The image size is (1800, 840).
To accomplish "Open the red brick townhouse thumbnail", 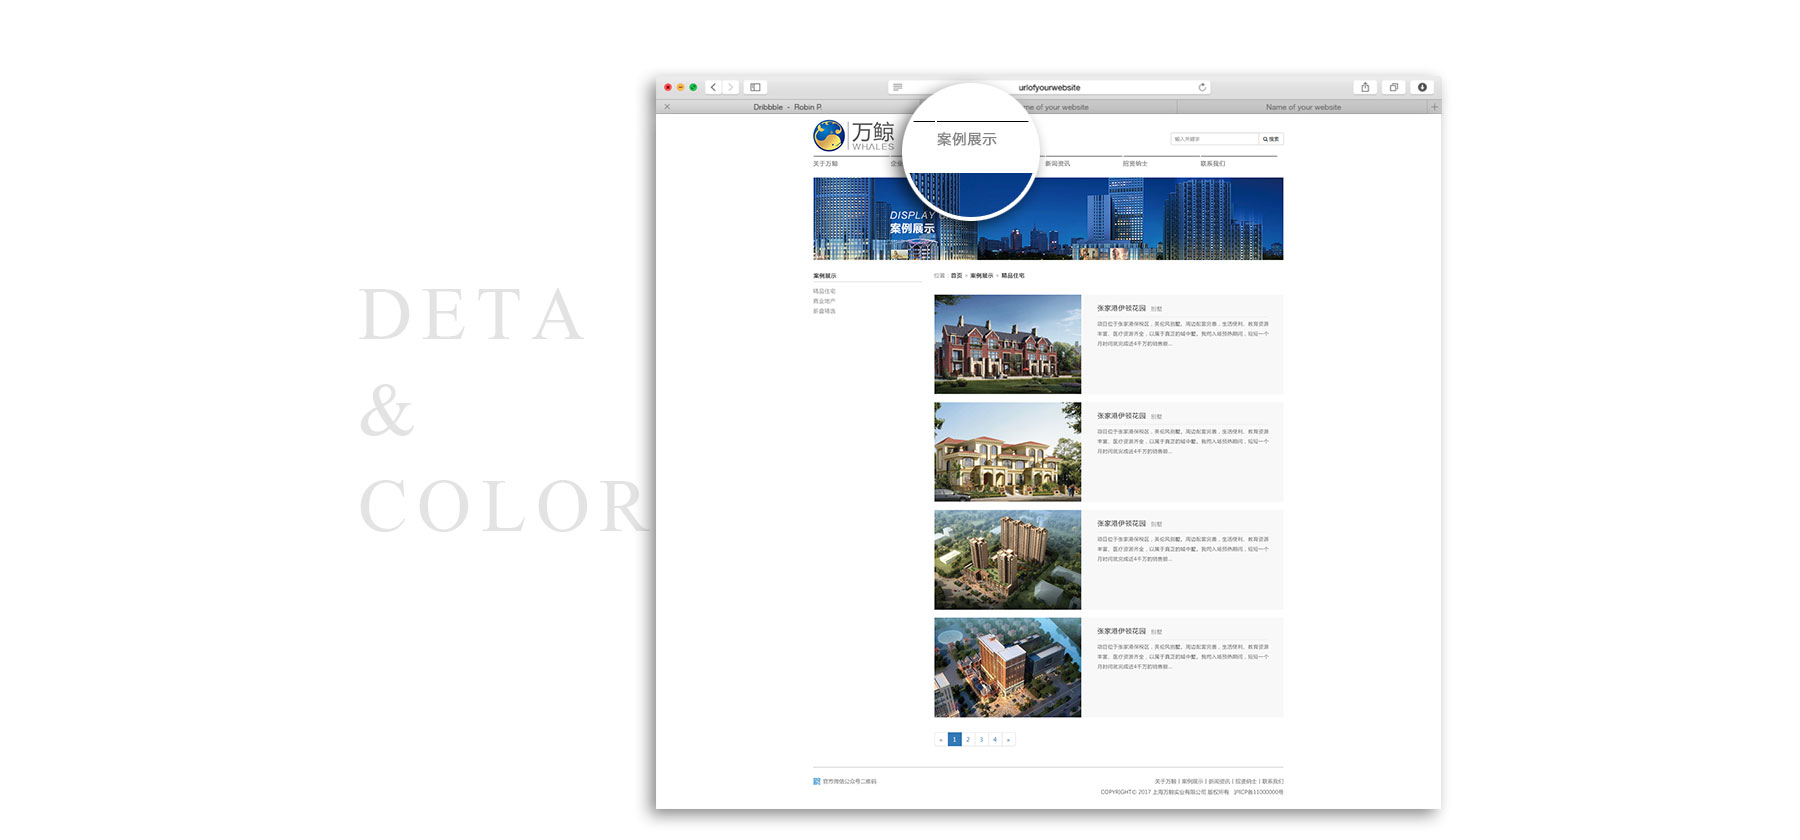I will (x=1007, y=344).
